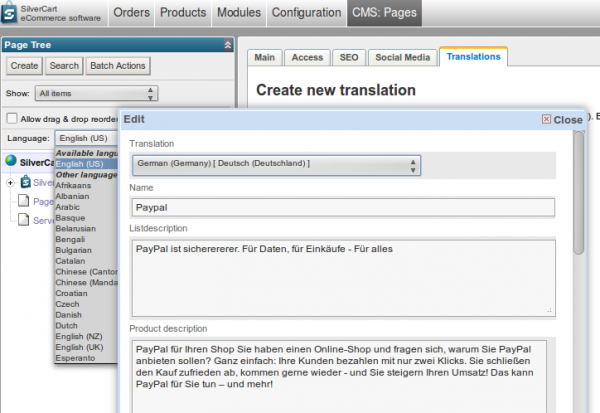Viewport: 600px width, 413px height.
Task: Click the page icon beside Page item
Action: (x=24, y=200)
